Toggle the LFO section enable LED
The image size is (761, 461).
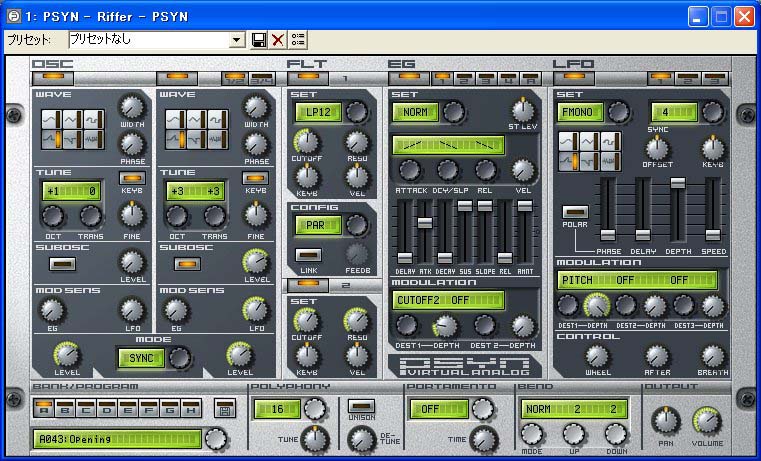tap(574, 77)
